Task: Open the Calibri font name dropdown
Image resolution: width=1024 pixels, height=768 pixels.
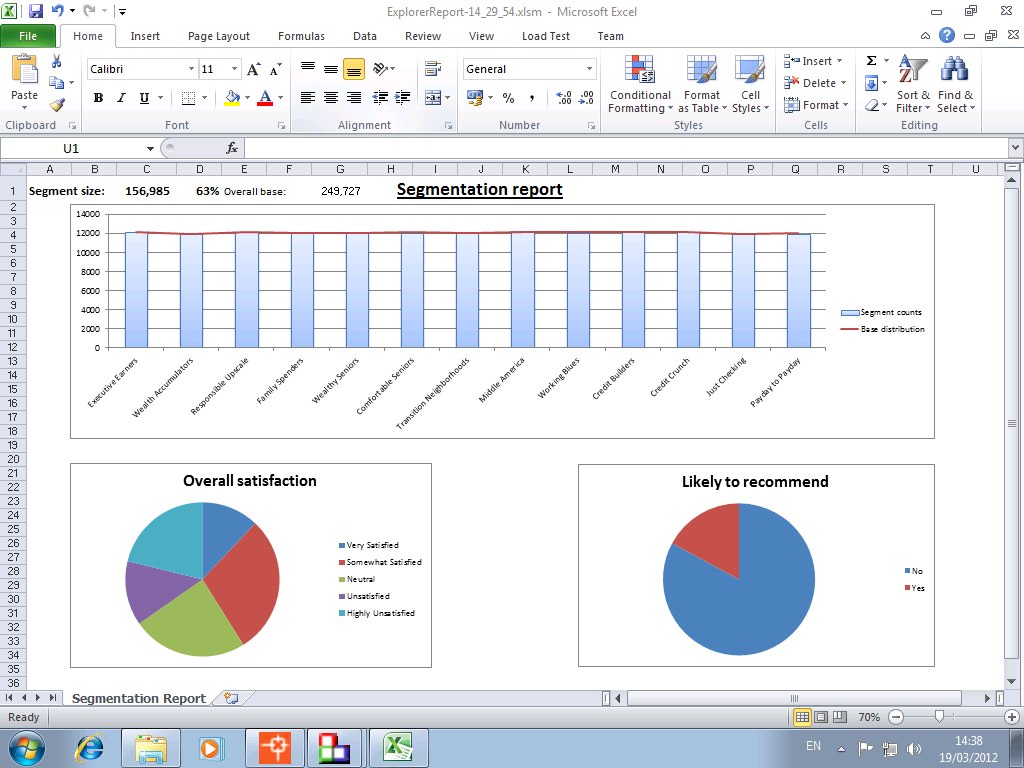Action: (x=191, y=69)
